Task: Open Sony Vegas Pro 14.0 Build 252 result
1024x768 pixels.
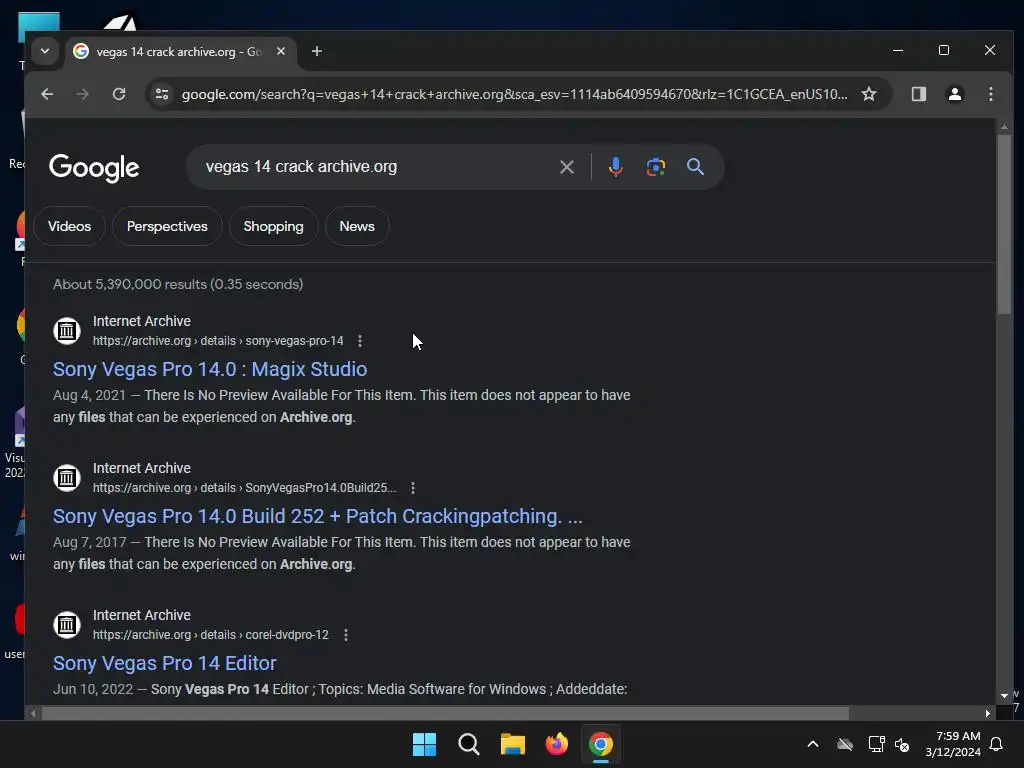Action: [x=317, y=516]
